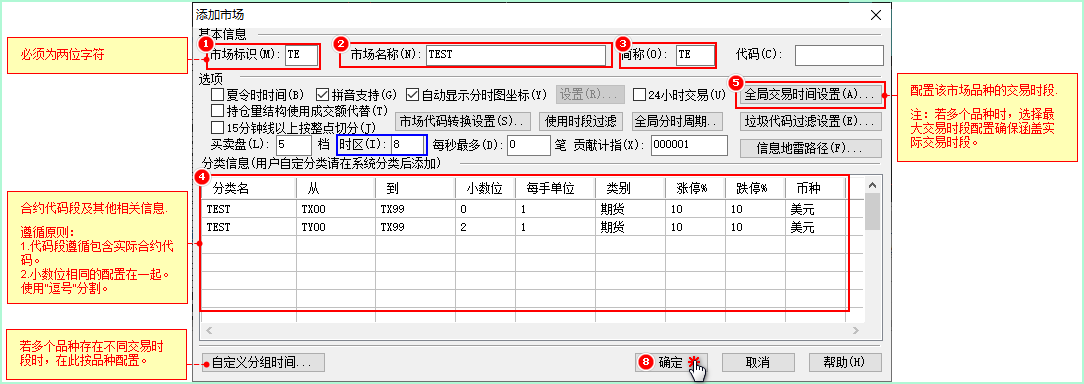
Task: Close the 添加市场 dialog
Action: (876, 15)
